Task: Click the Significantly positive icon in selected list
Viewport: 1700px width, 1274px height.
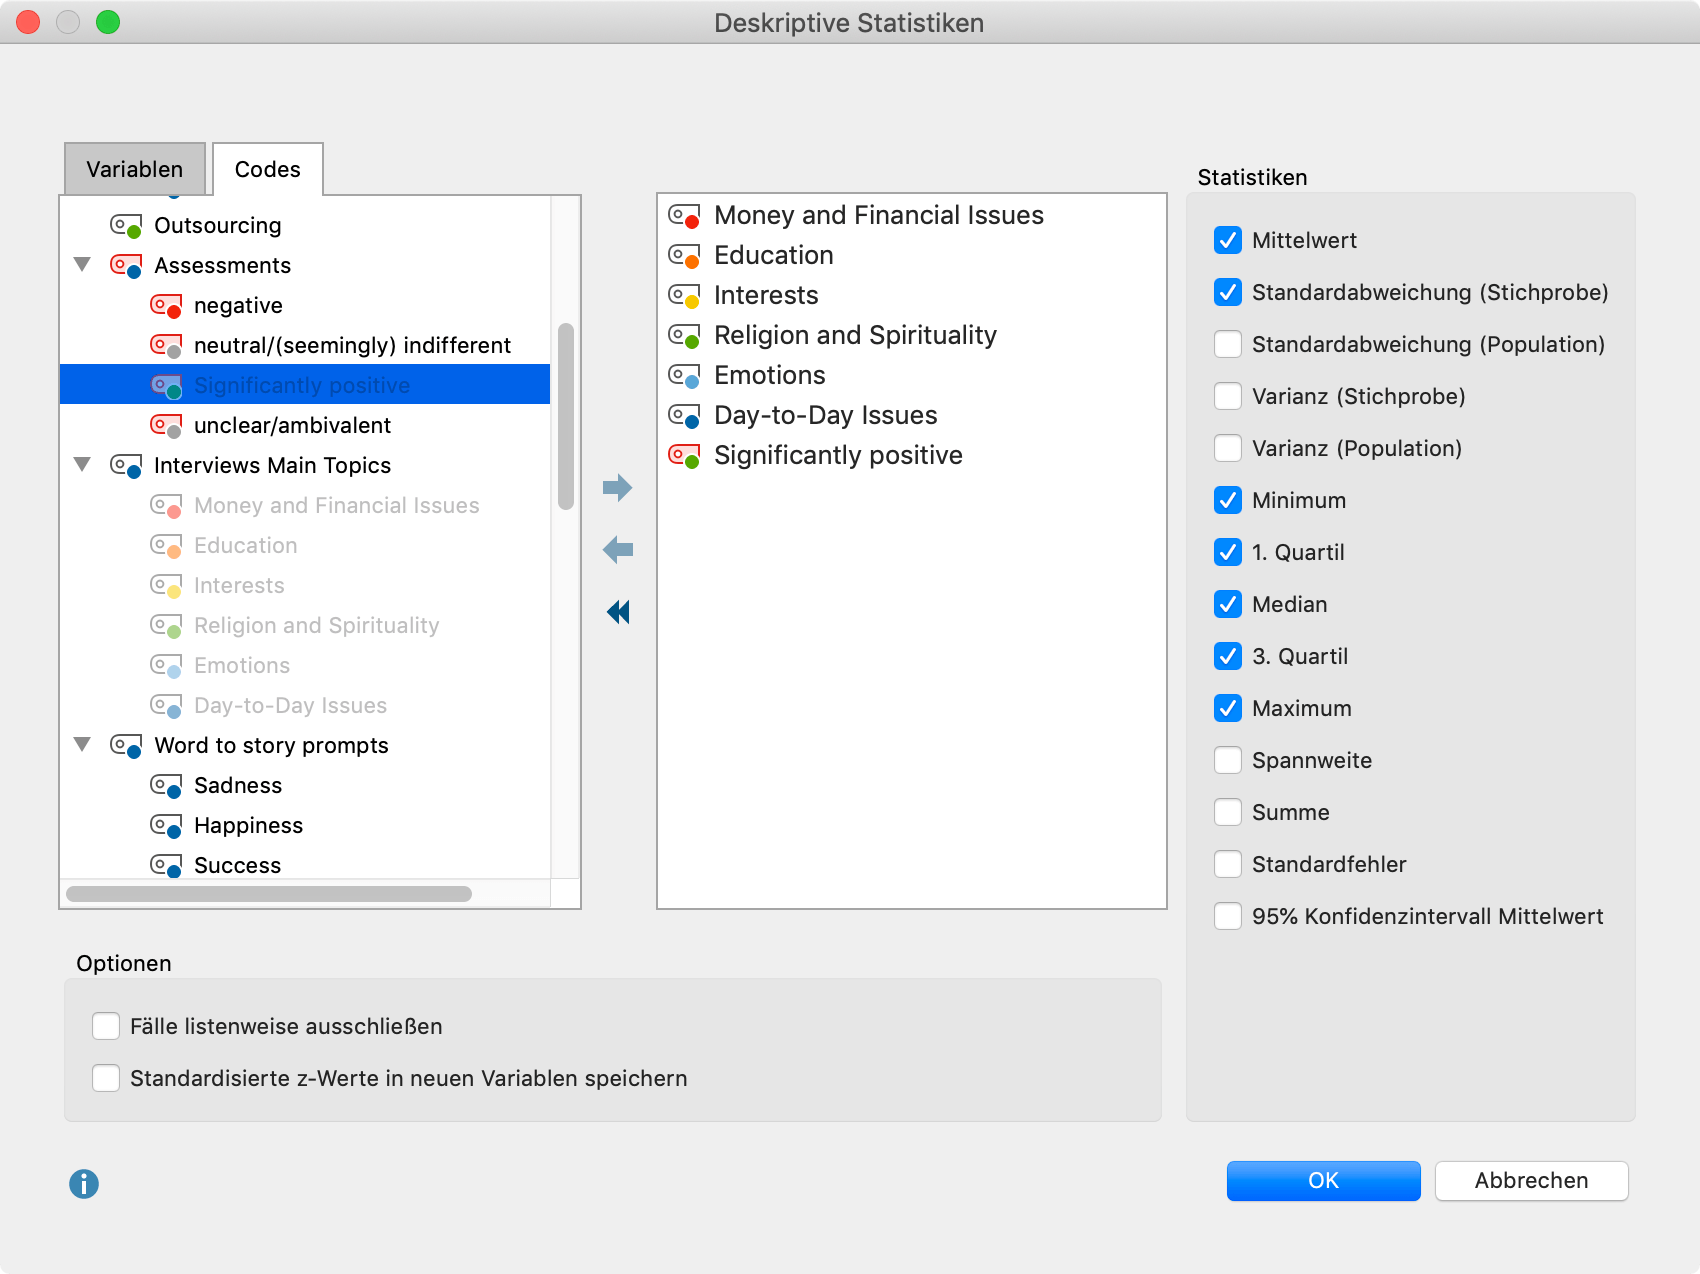Action: (684, 456)
